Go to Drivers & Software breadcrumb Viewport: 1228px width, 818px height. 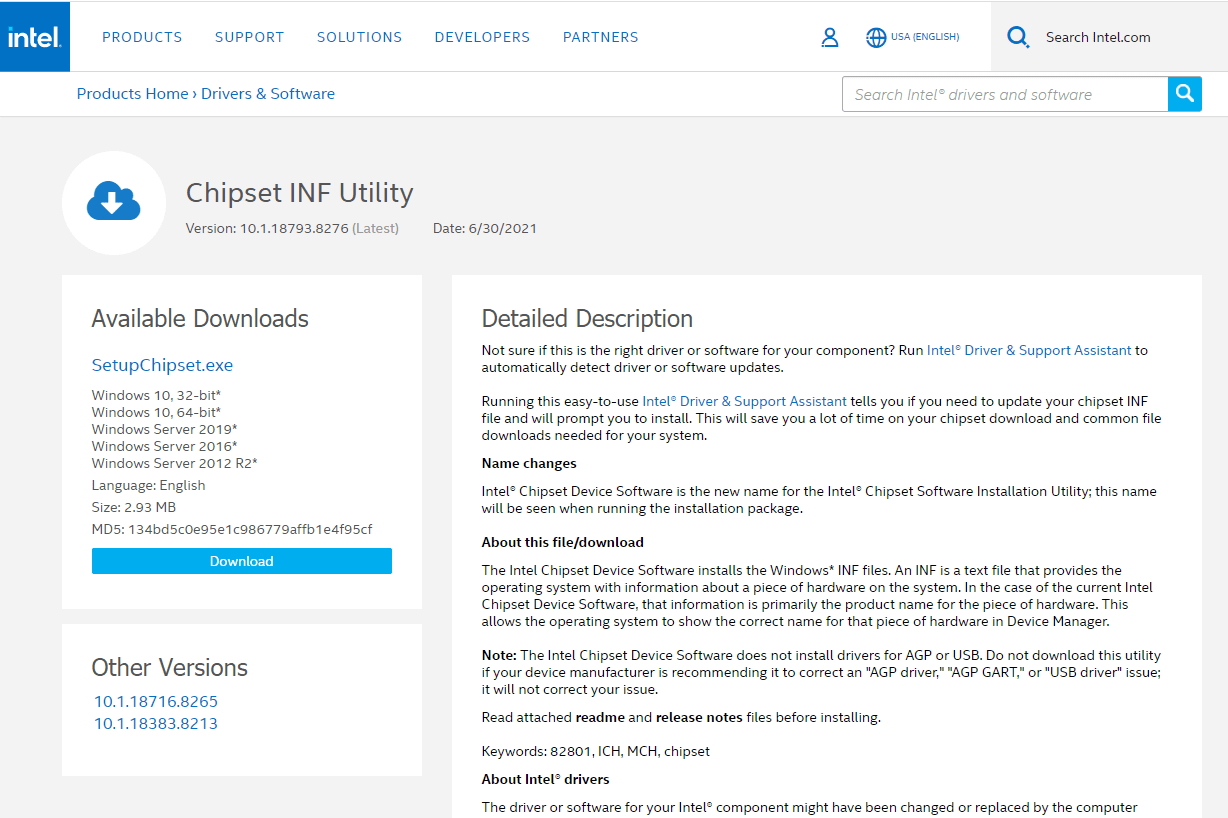point(268,94)
